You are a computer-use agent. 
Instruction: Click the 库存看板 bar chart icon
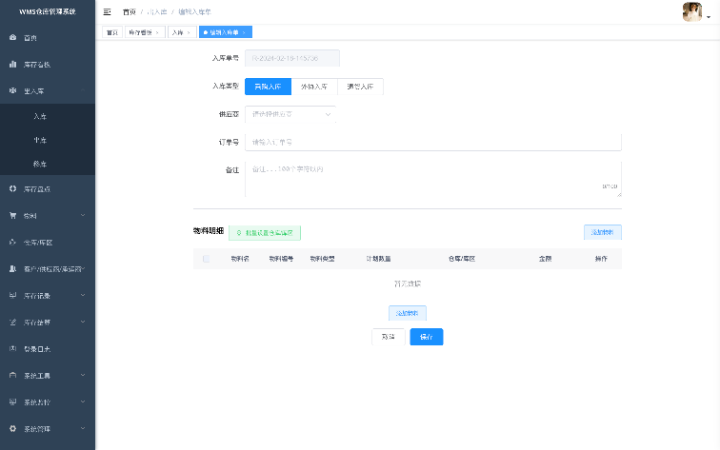[13, 64]
